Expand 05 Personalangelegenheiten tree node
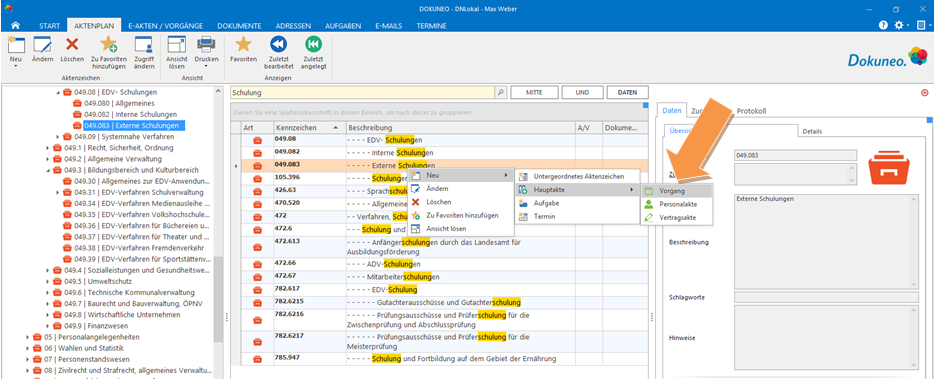934x383 pixels. [x=28, y=337]
